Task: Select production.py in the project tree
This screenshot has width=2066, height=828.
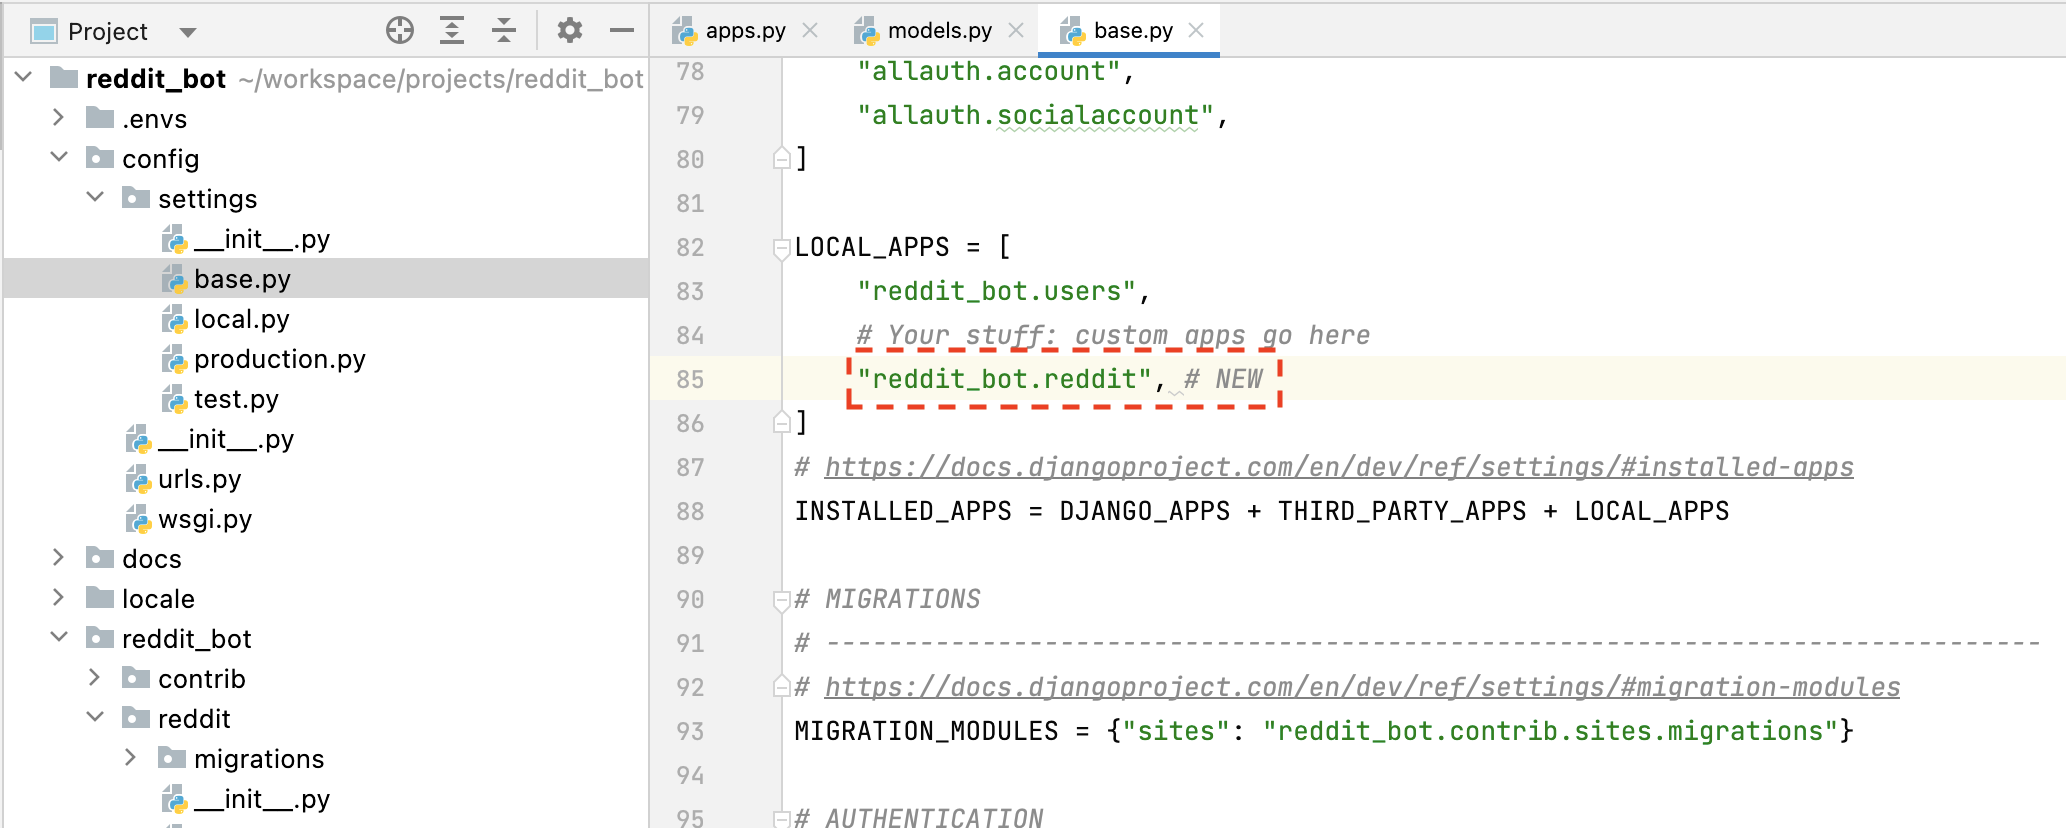Action: (279, 359)
